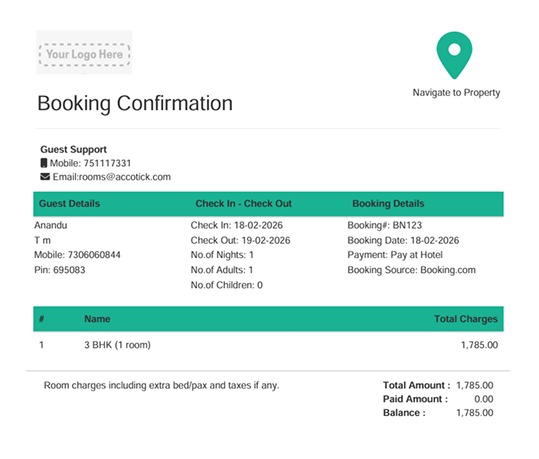Click the Payment: Pay at Hotel line
Screen dimensions: 539x459
pyautogui.click(x=395, y=255)
